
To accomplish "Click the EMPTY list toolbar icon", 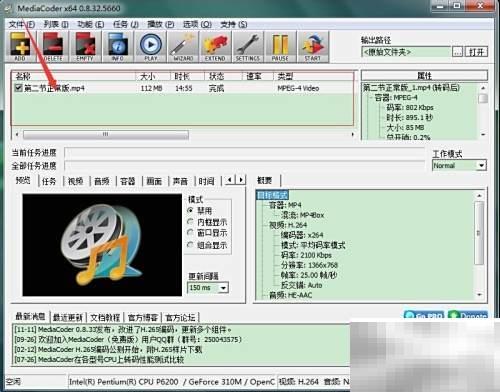I will point(85,47).
